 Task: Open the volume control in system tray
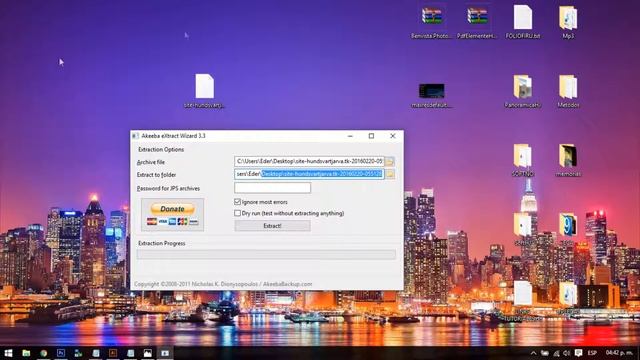[567, 353]
